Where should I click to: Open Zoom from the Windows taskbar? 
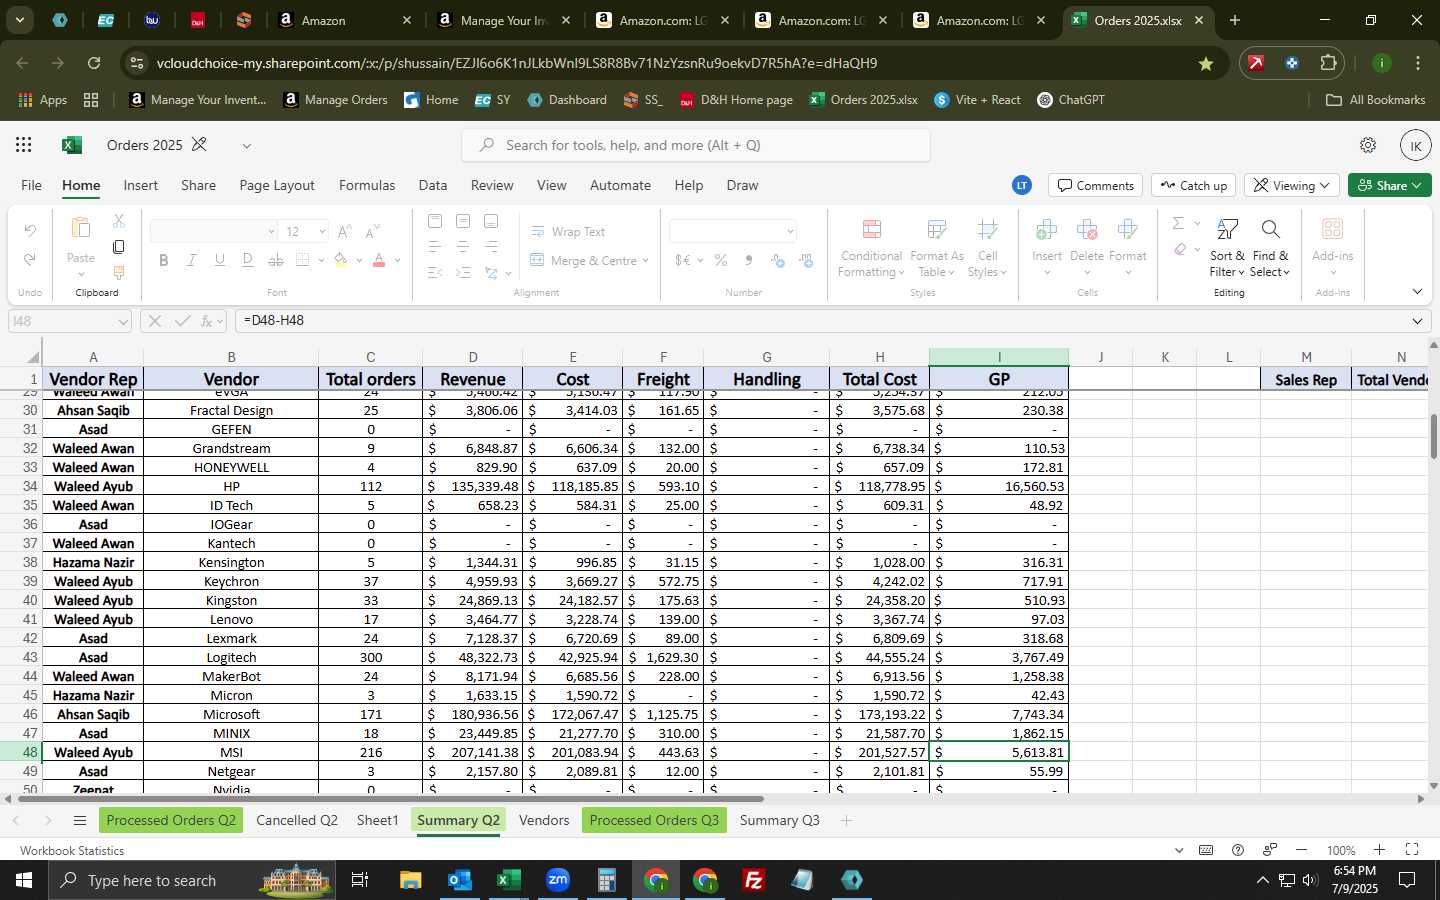click(x=558, y=880)
